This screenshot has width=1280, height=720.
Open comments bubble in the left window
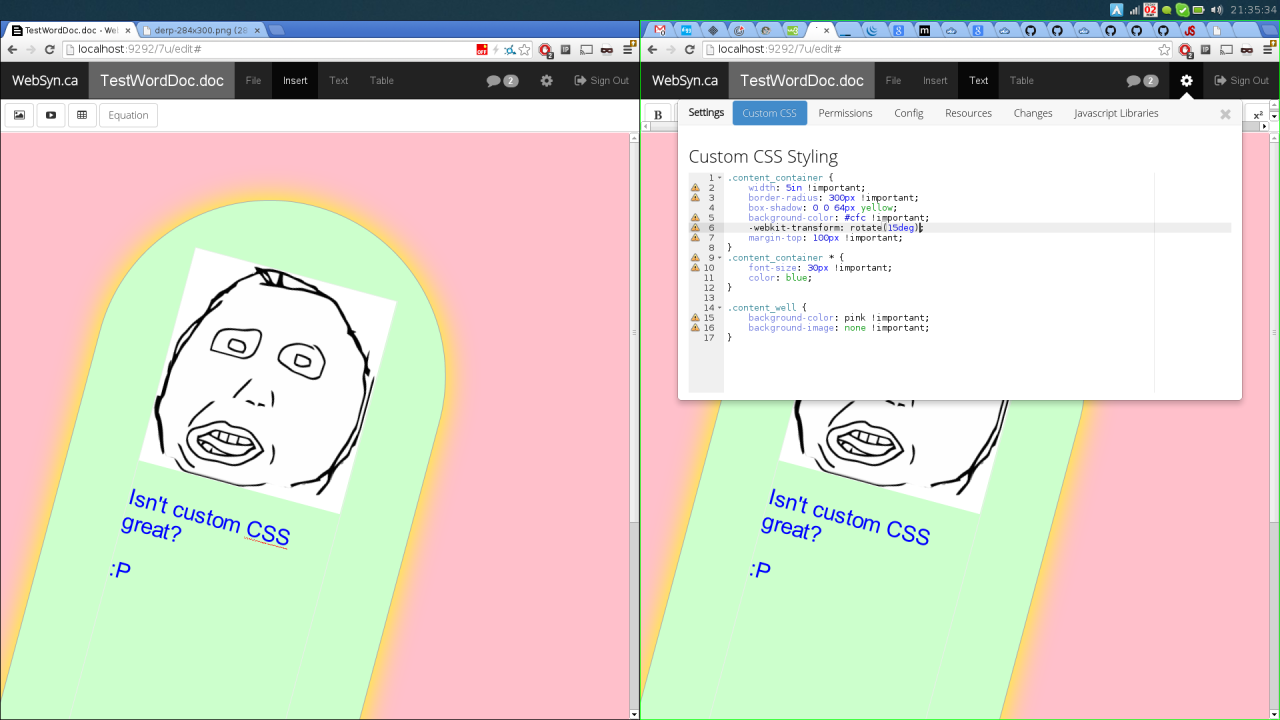502,81
